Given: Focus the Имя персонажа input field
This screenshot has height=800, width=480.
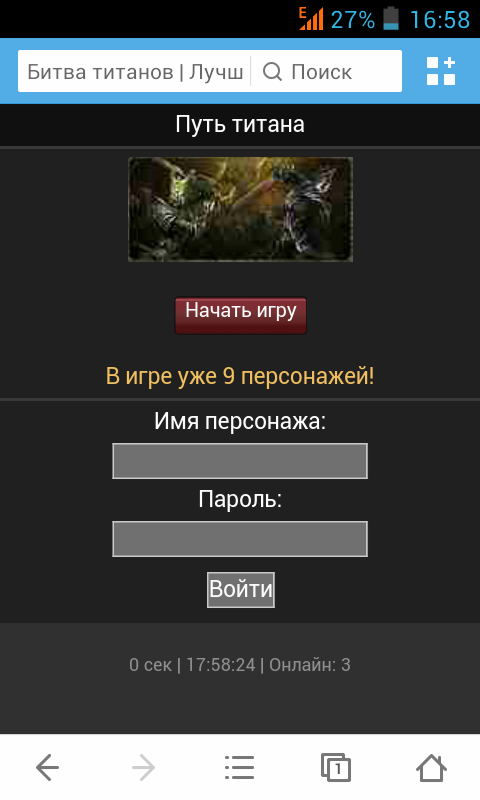Looking at the screenshot, I should click(x=240, y=461).
